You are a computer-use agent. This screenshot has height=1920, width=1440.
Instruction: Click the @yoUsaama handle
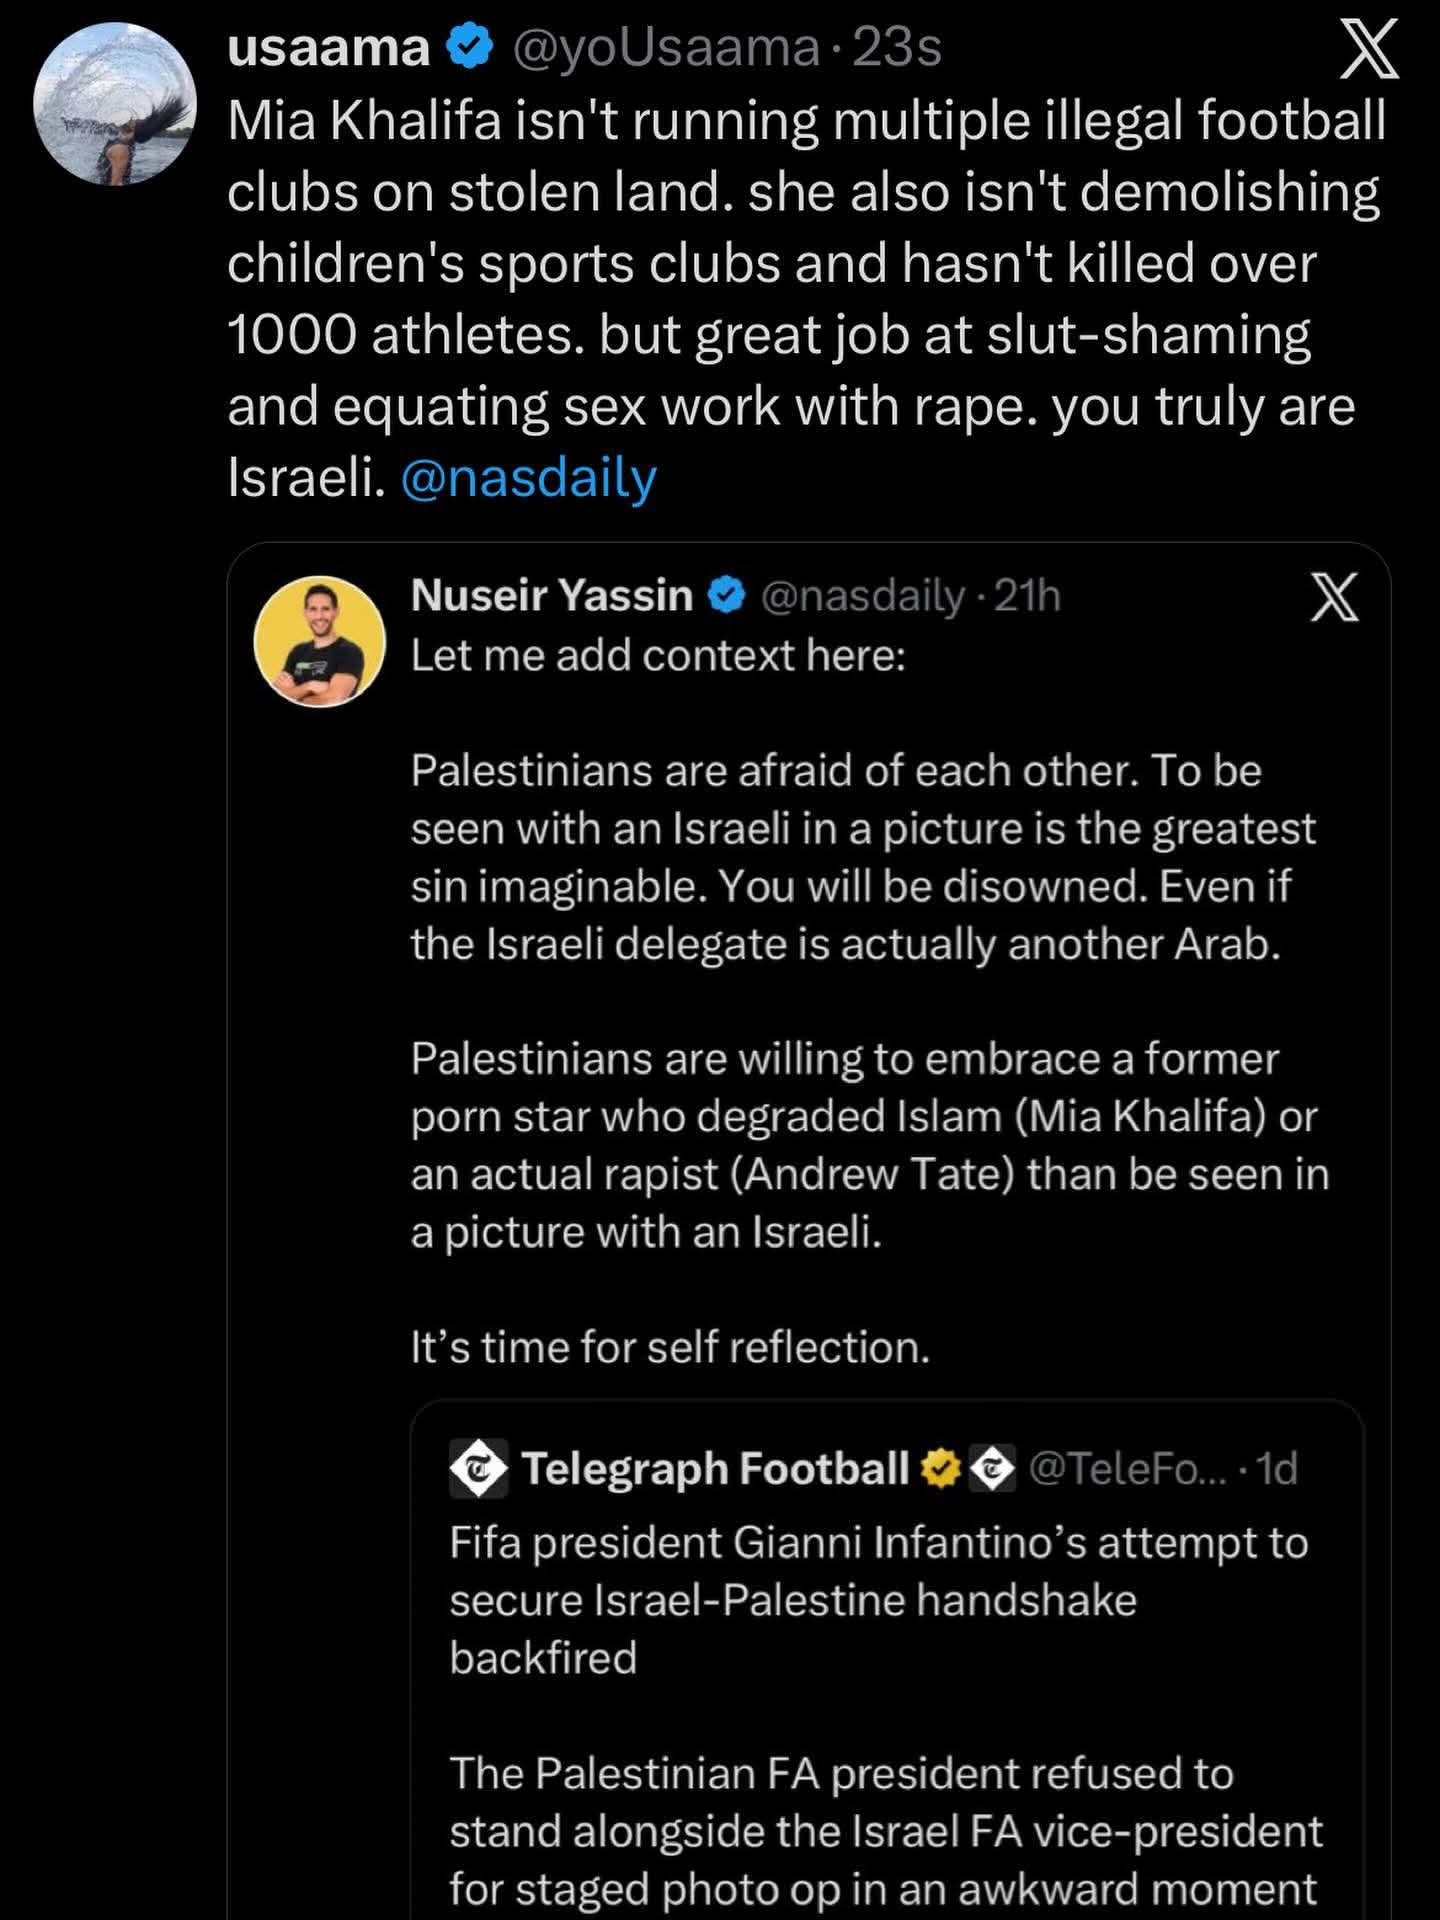666,48
